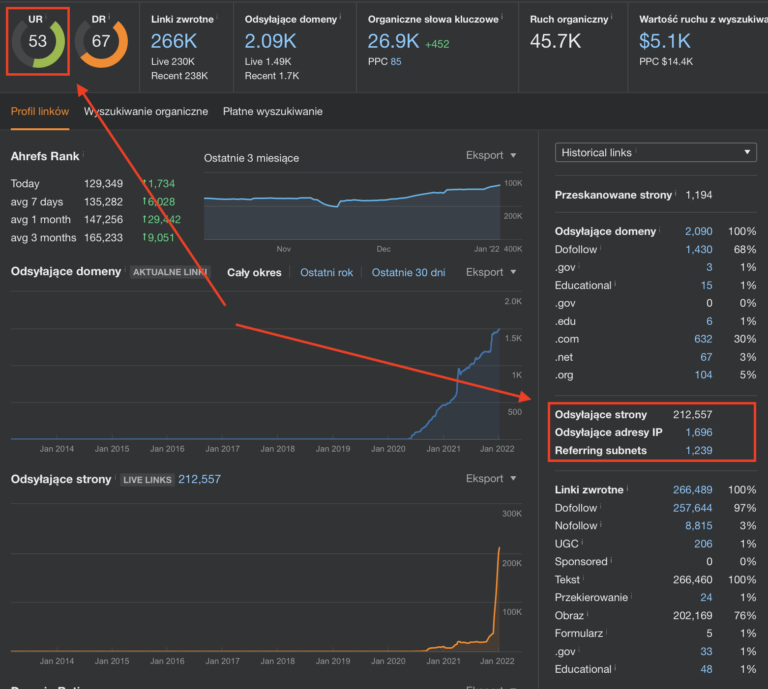Open the 1,430 Dofollow domains count
This screenshot has height=689, width=768.
[x=698, y=250]
